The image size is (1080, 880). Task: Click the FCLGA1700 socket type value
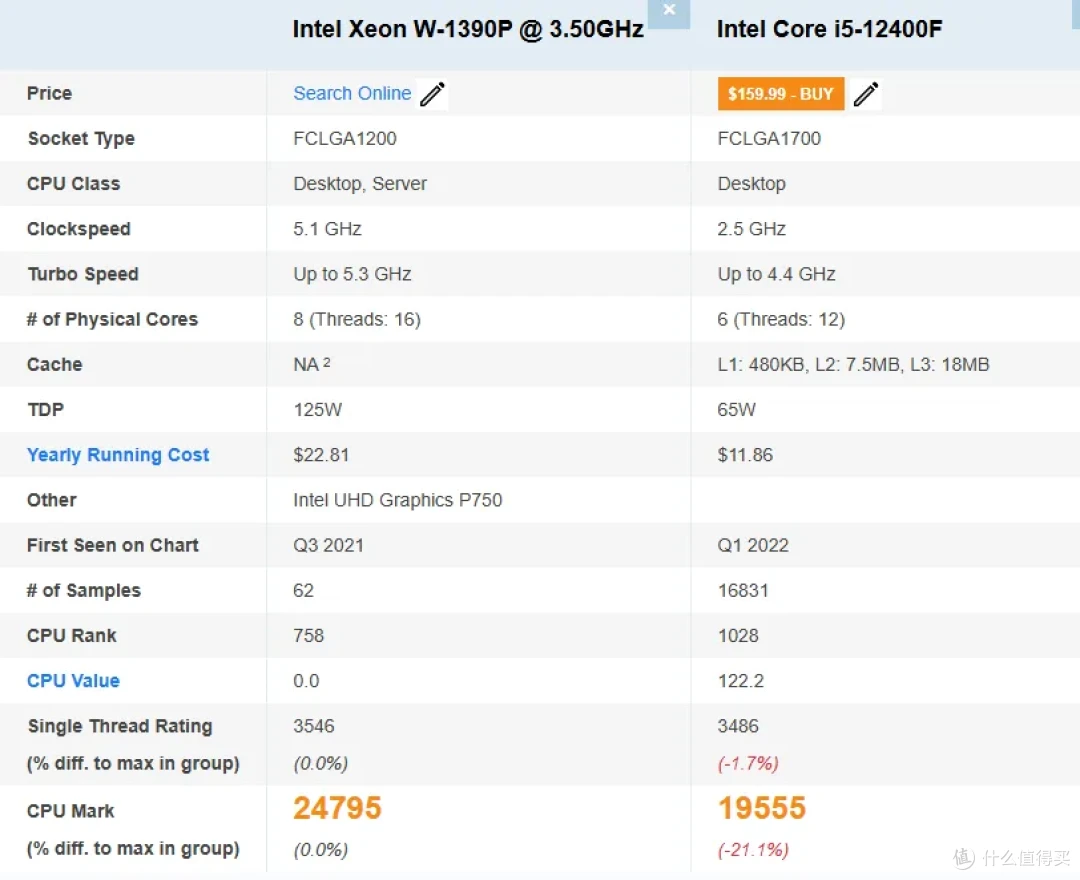(x=769, y=138)
